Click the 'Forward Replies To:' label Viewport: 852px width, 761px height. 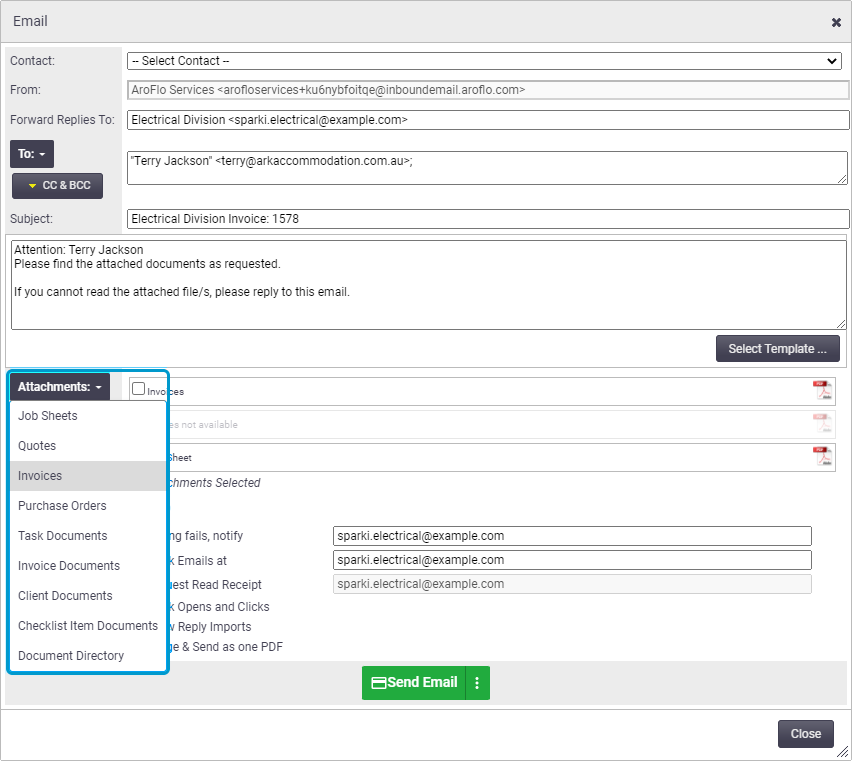point(62,120)
